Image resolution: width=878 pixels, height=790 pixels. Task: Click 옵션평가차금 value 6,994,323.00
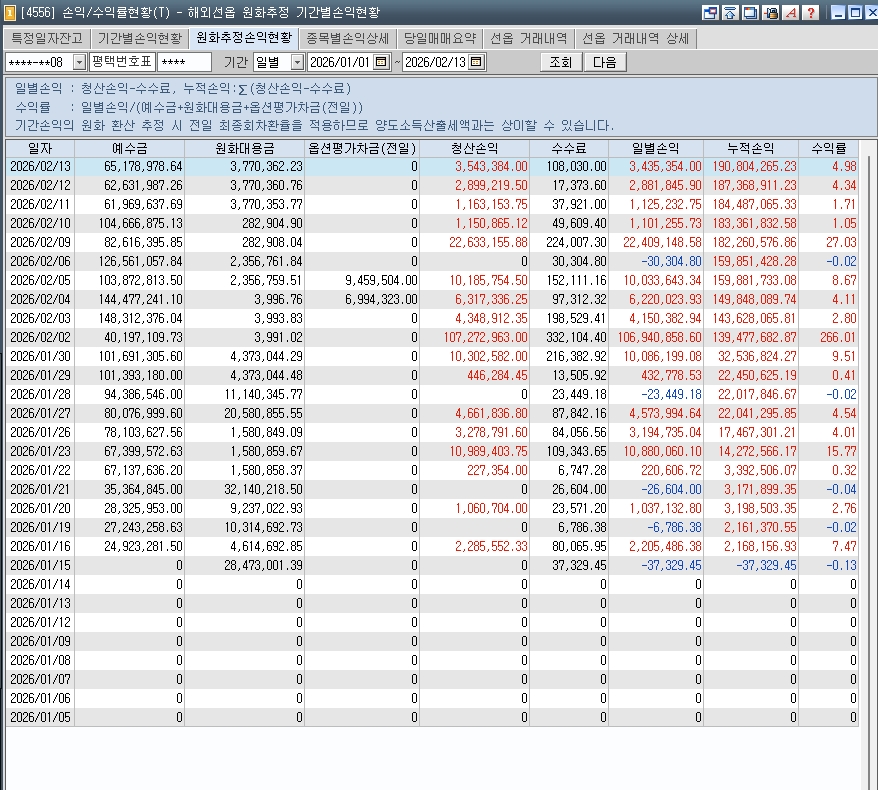(x=381, y=300)
